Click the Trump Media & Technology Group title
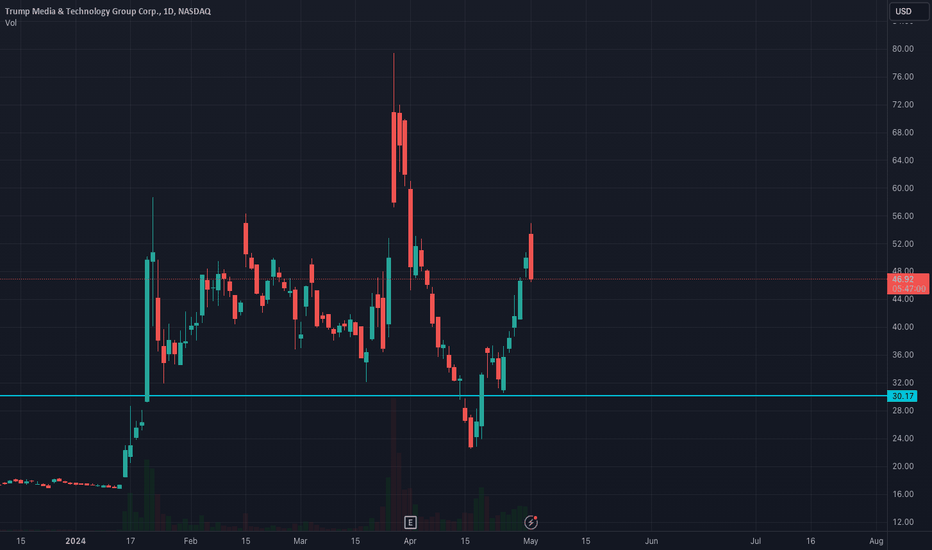The image size is (932, 550). point(108,11)
